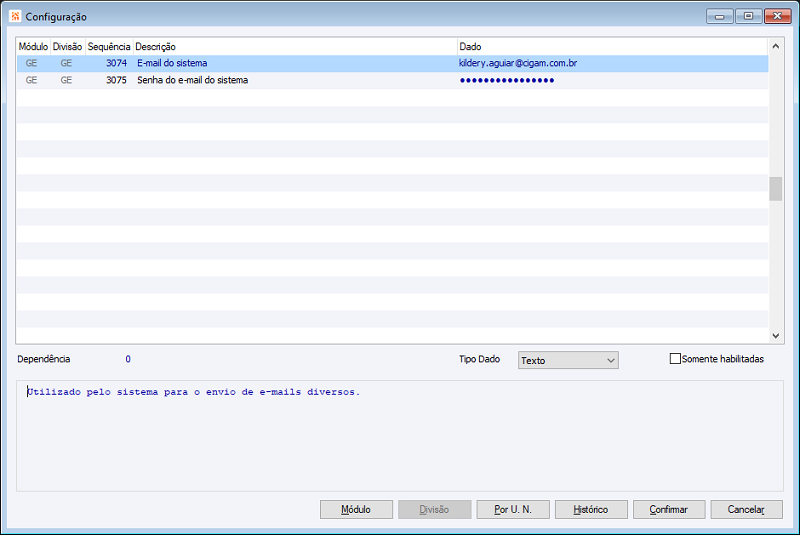Open the Histórico button
800x535 pixels.
click(591, 509)
